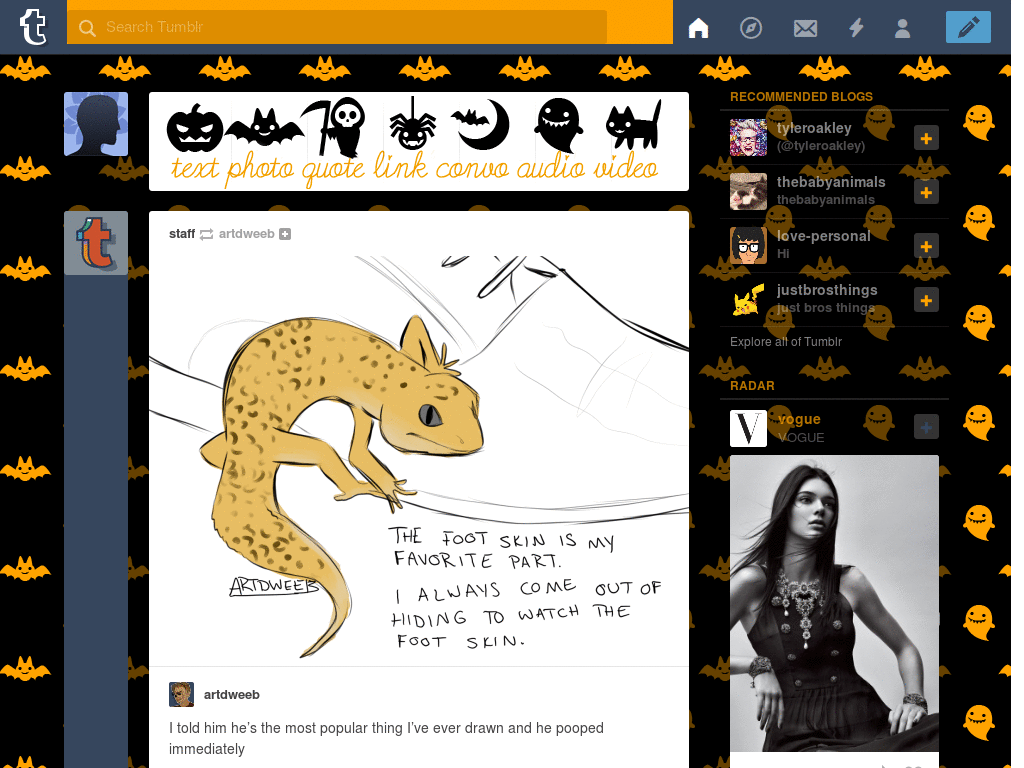Create a text post via pumpkin icon
This screenshot has width=1024, height=768.
(x=195, y=128)
